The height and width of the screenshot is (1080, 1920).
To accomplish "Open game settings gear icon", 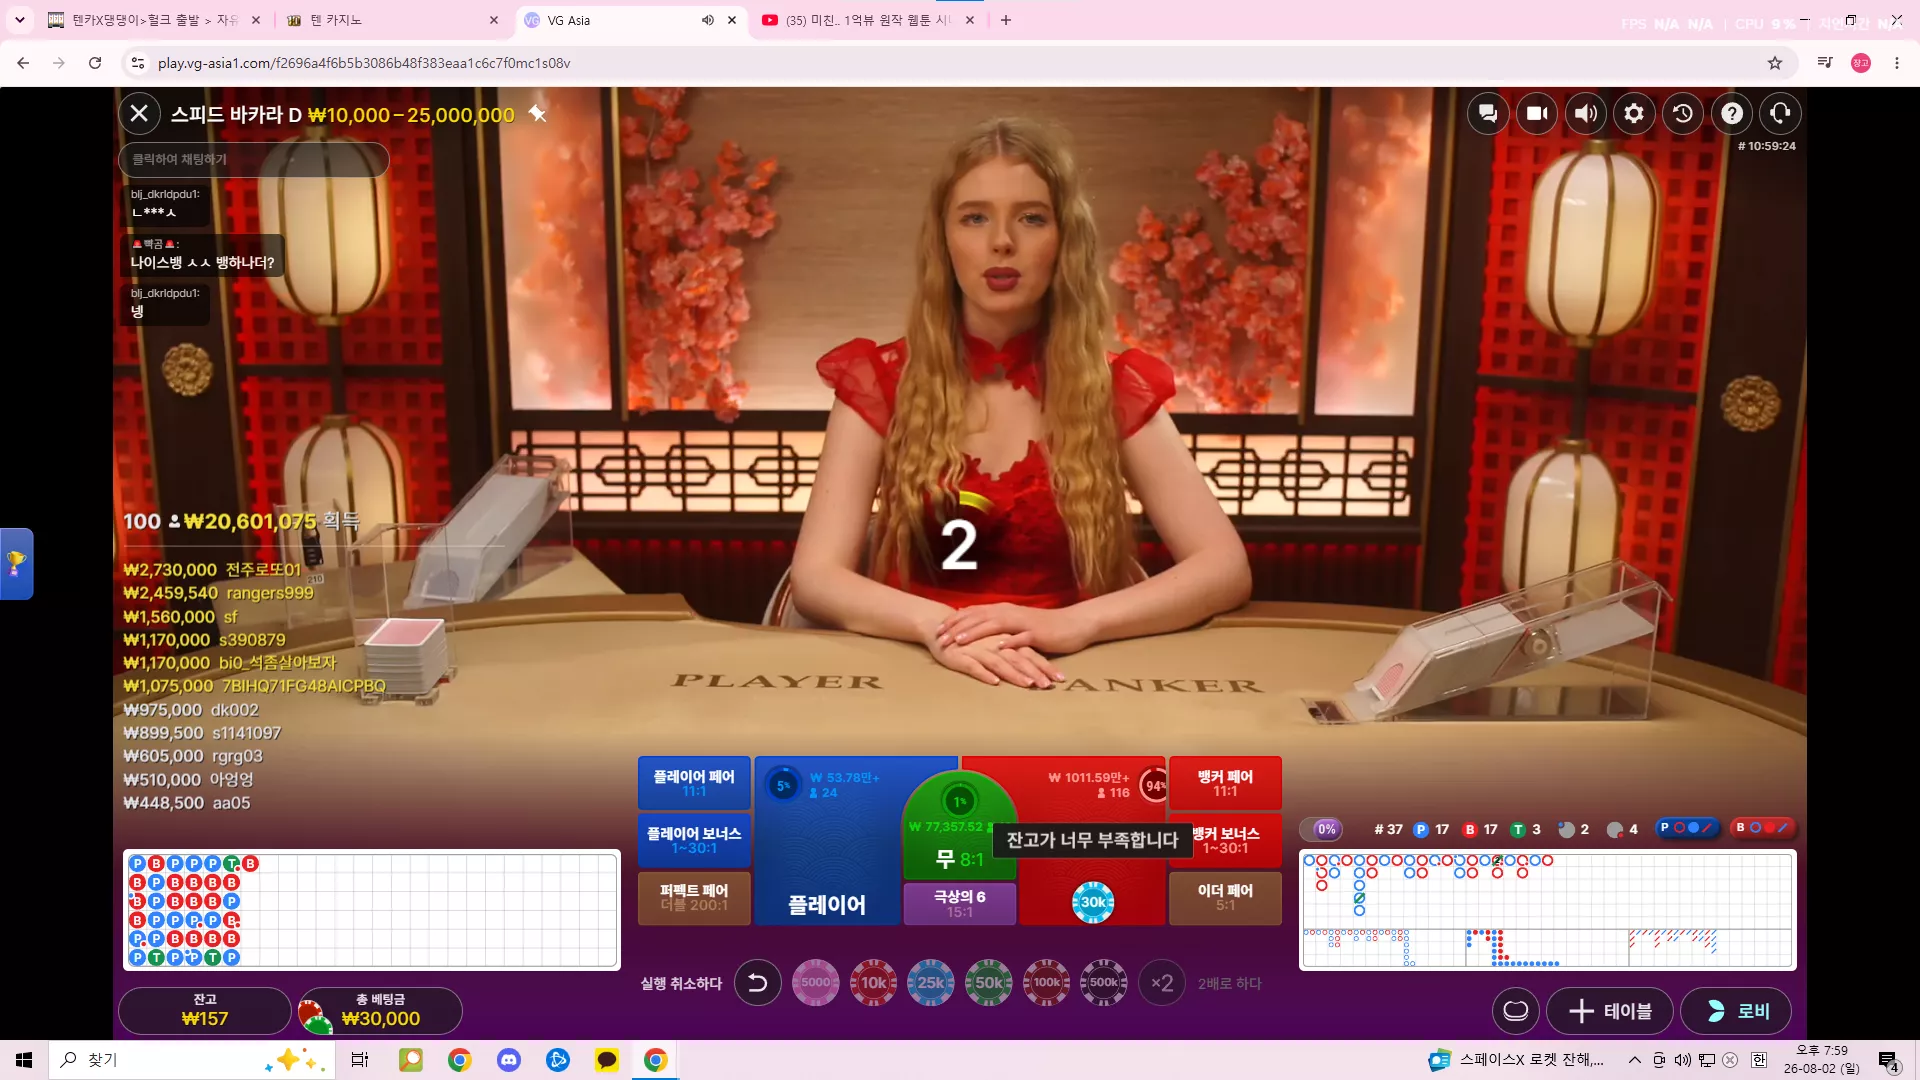I will (1634, 114).
